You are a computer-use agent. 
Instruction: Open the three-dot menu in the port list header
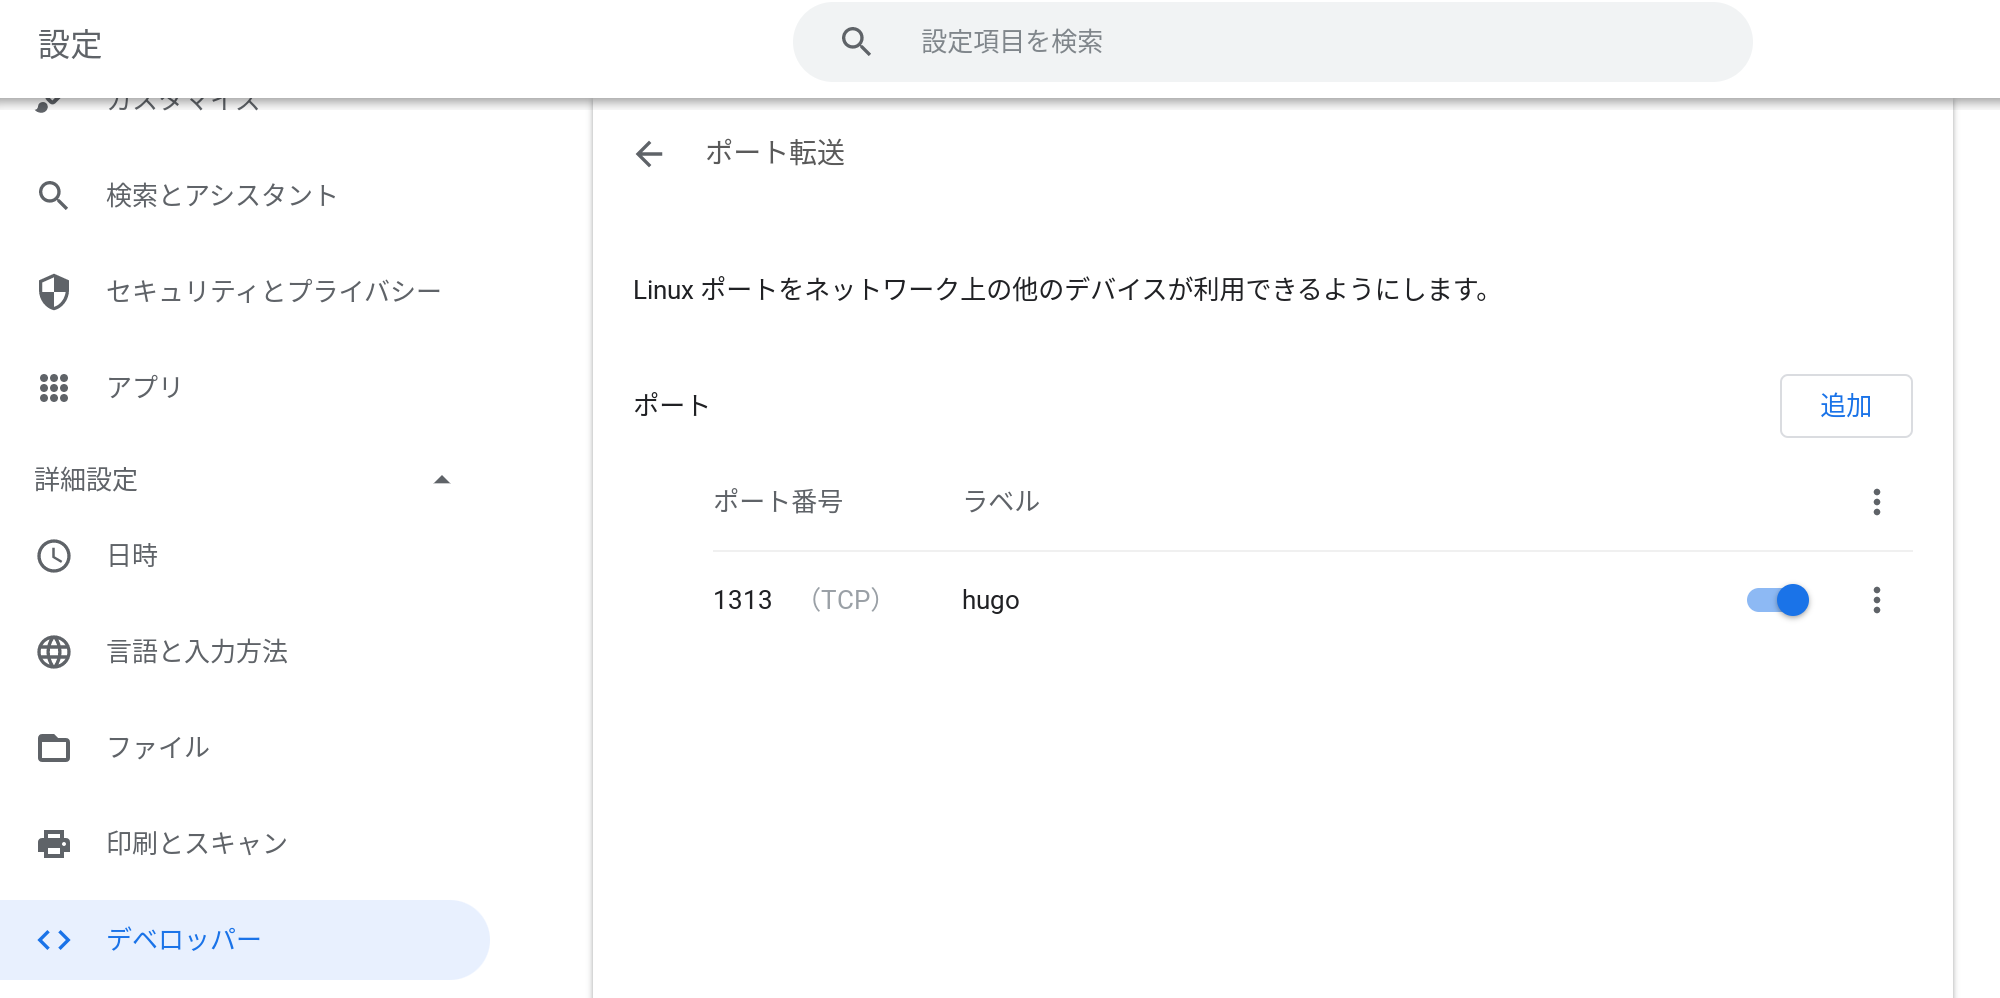[1876, 502]
